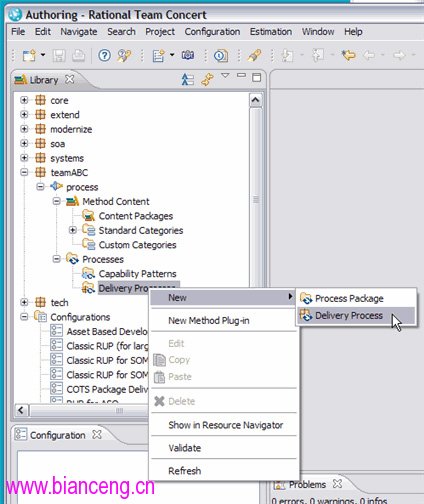Open the Navigate menu

pyautogui.click(x=79, y=32)
